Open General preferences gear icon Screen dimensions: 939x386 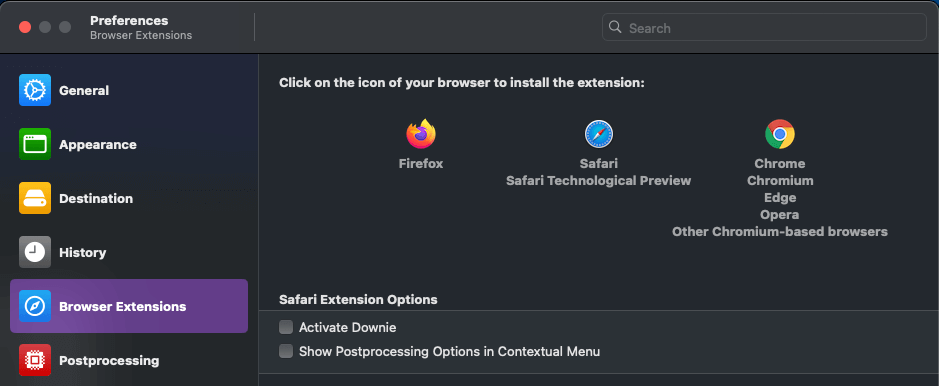coord(35,90)
